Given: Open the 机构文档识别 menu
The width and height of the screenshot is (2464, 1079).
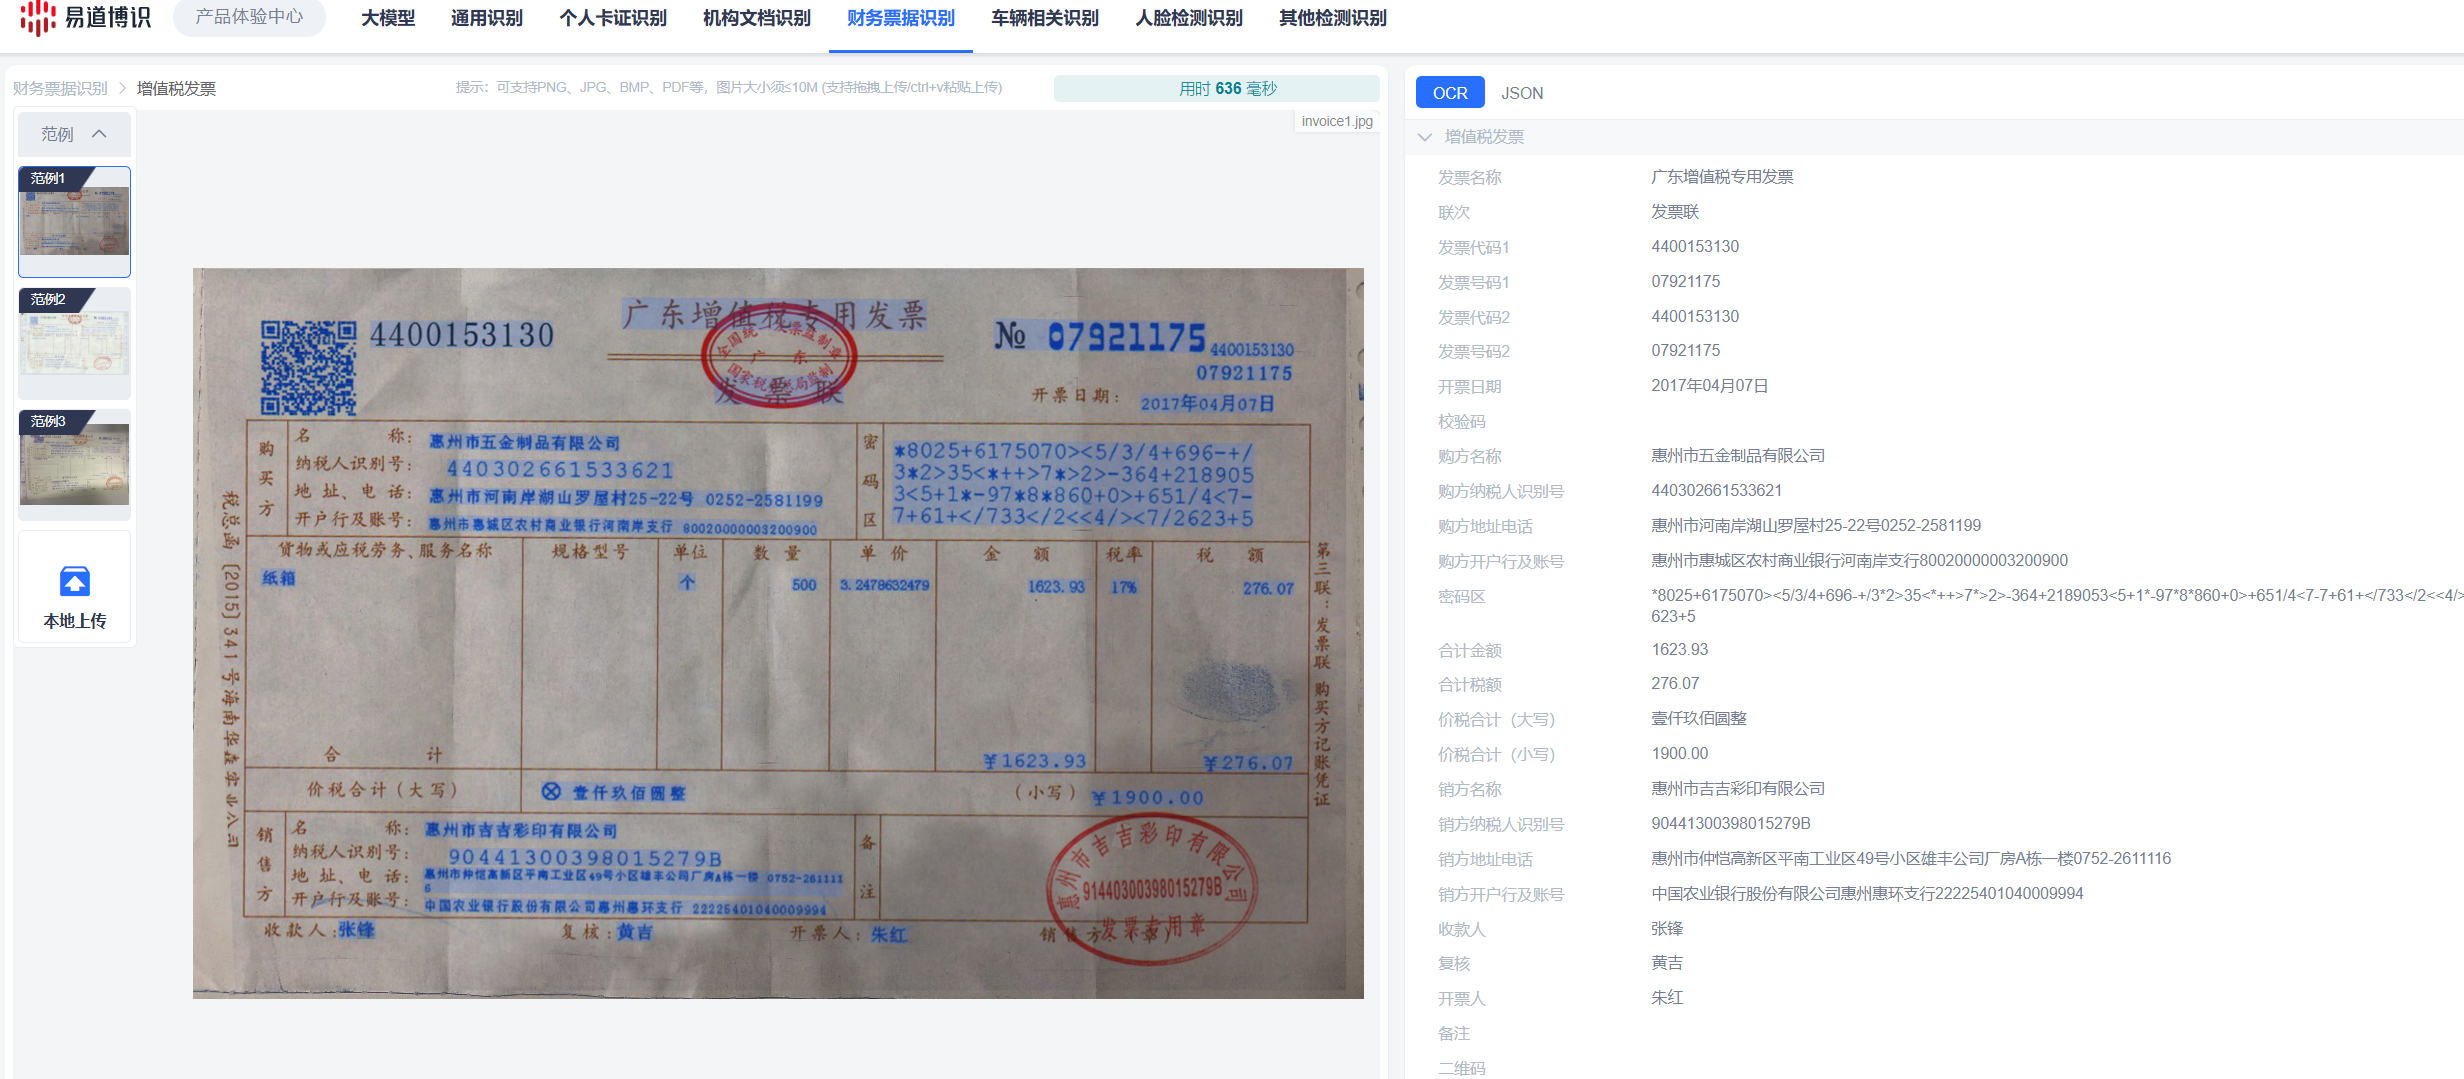Looking at the screenshot, I should click(757, 18).
